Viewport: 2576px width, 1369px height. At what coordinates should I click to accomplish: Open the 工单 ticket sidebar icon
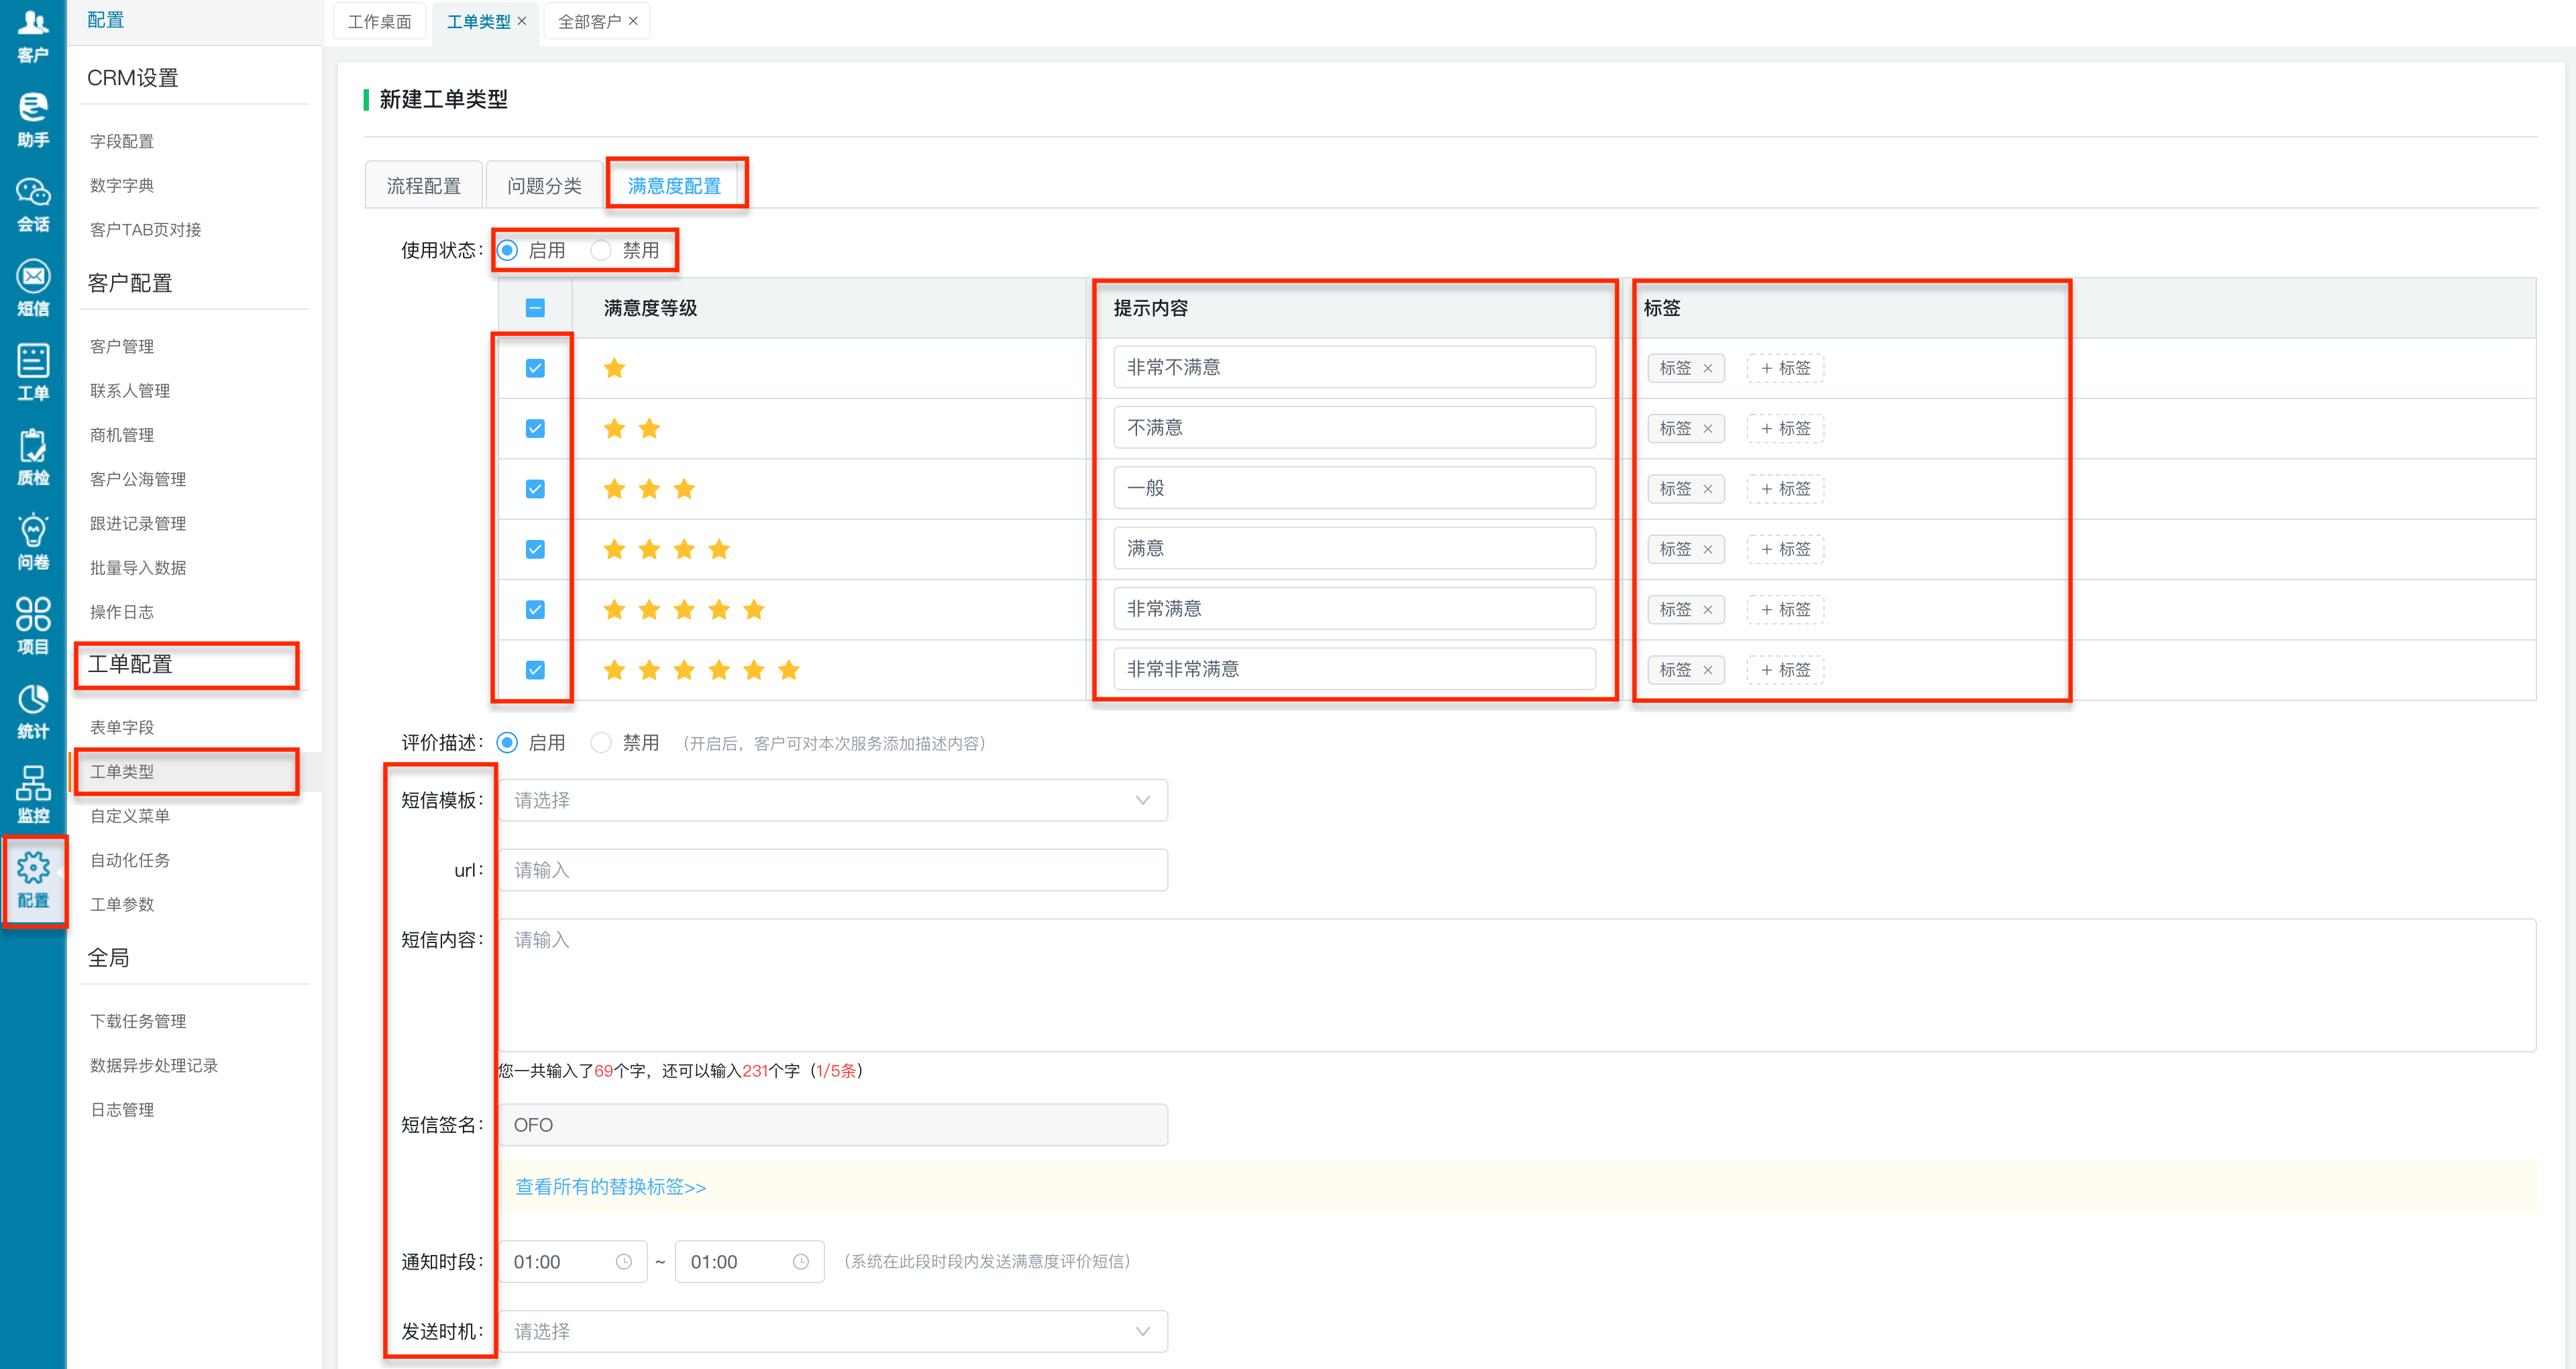pyautogui.click(x=33, y=372)
